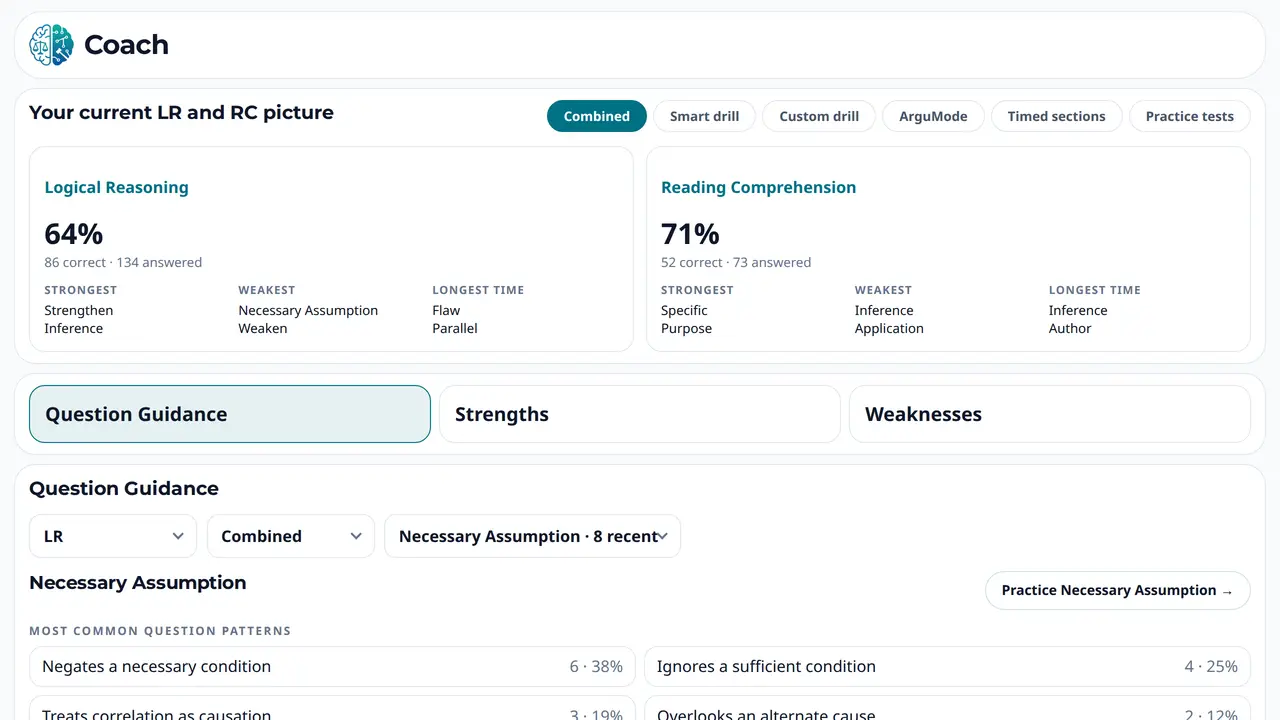Viewport: 1280px width, 720px height.
Task: Click the 71% Reading Comprehension score
Action: click(x=690, y=234)
